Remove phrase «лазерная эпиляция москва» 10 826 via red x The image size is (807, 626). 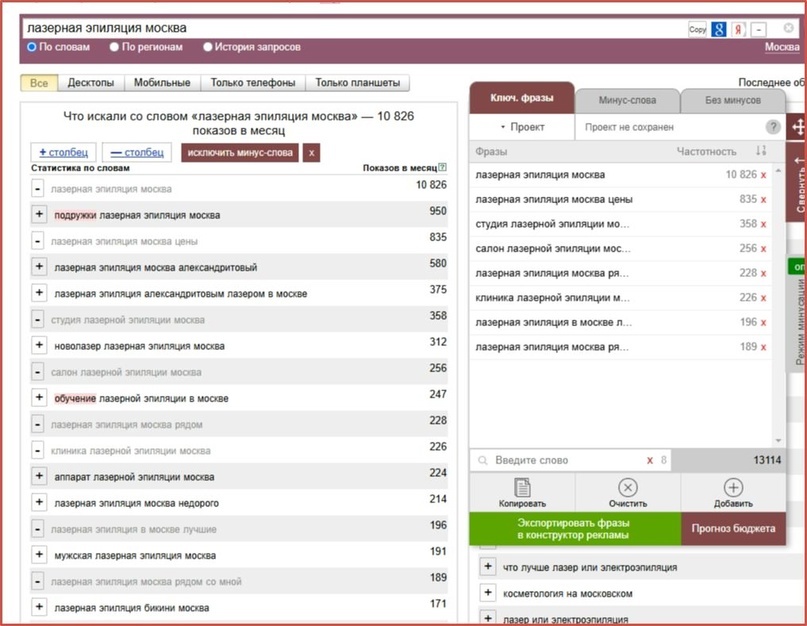click(763, 175)
